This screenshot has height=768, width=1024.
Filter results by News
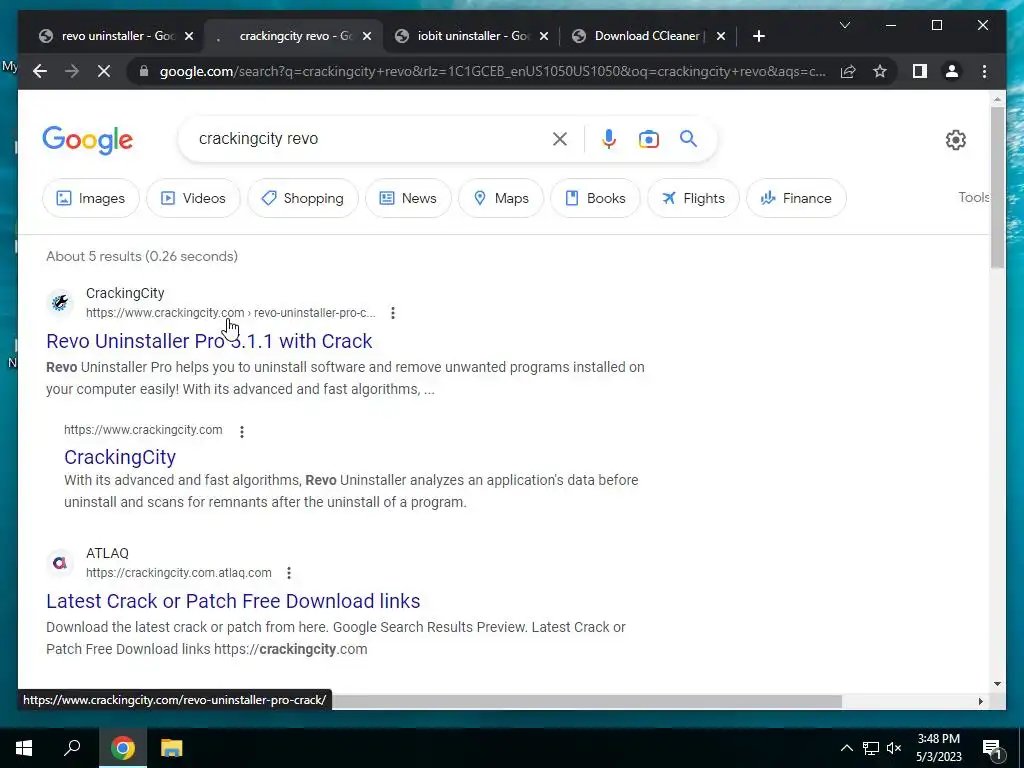(x=408, y=198)
